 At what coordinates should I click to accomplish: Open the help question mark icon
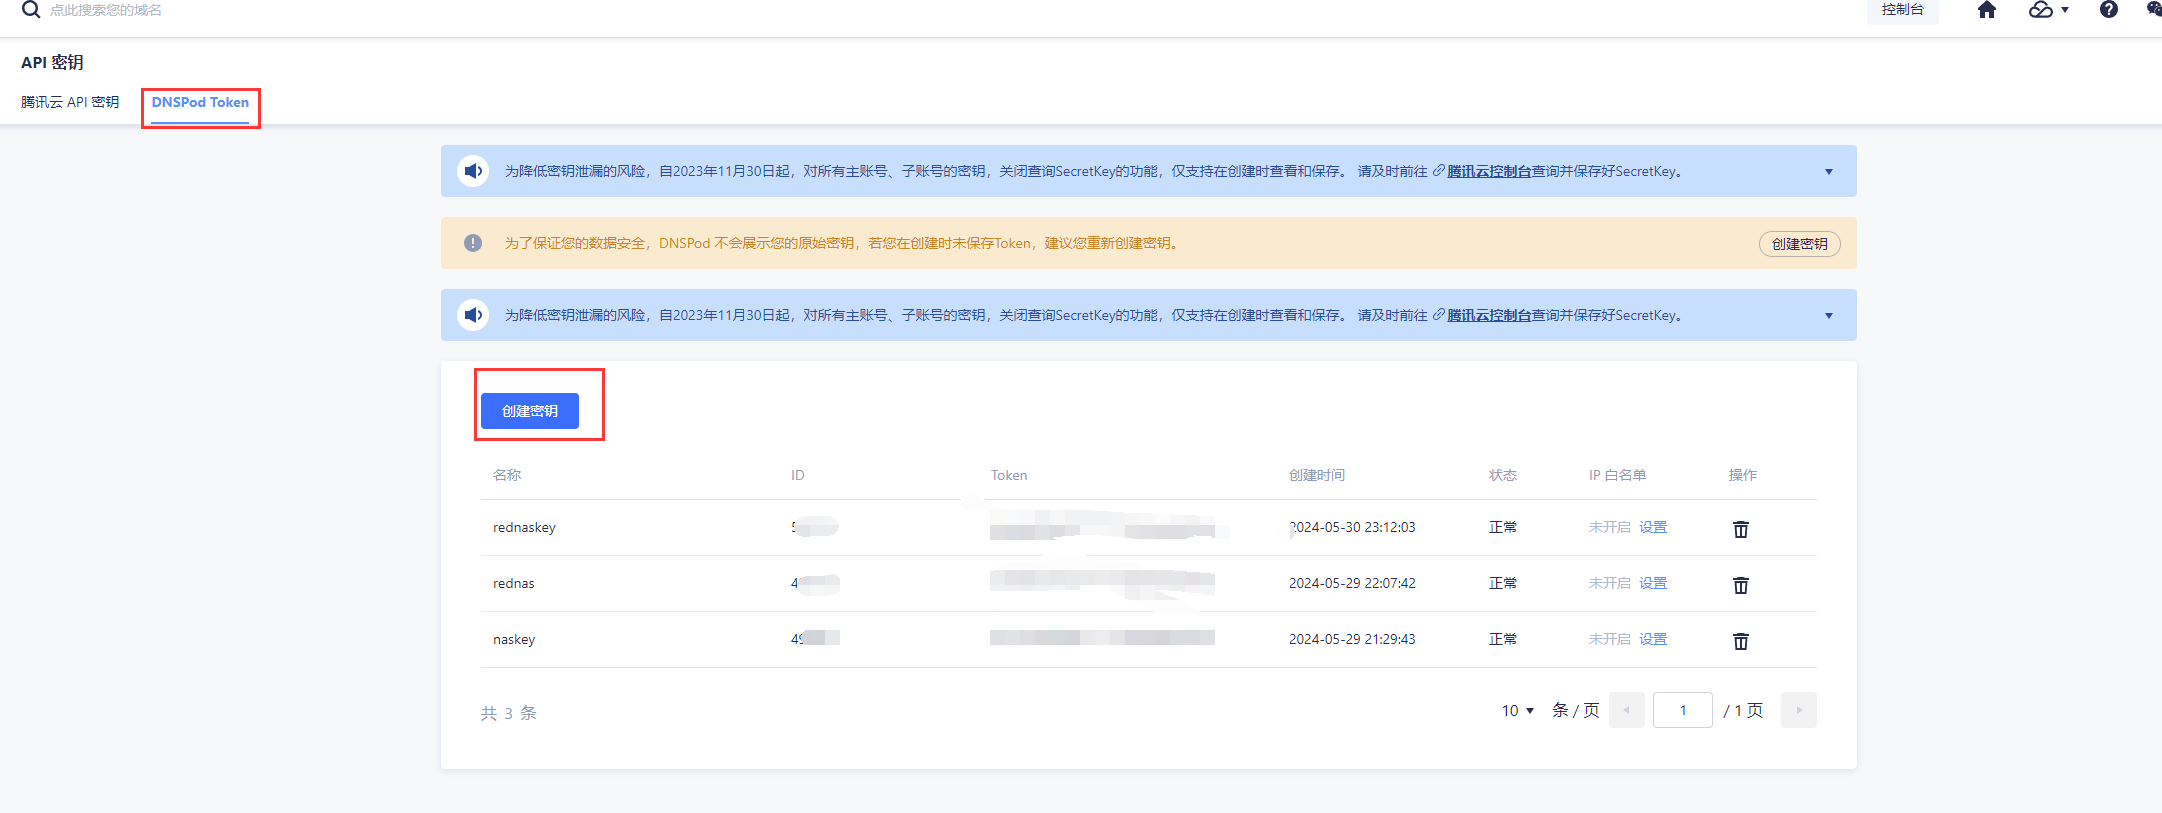click(2108, 10)
